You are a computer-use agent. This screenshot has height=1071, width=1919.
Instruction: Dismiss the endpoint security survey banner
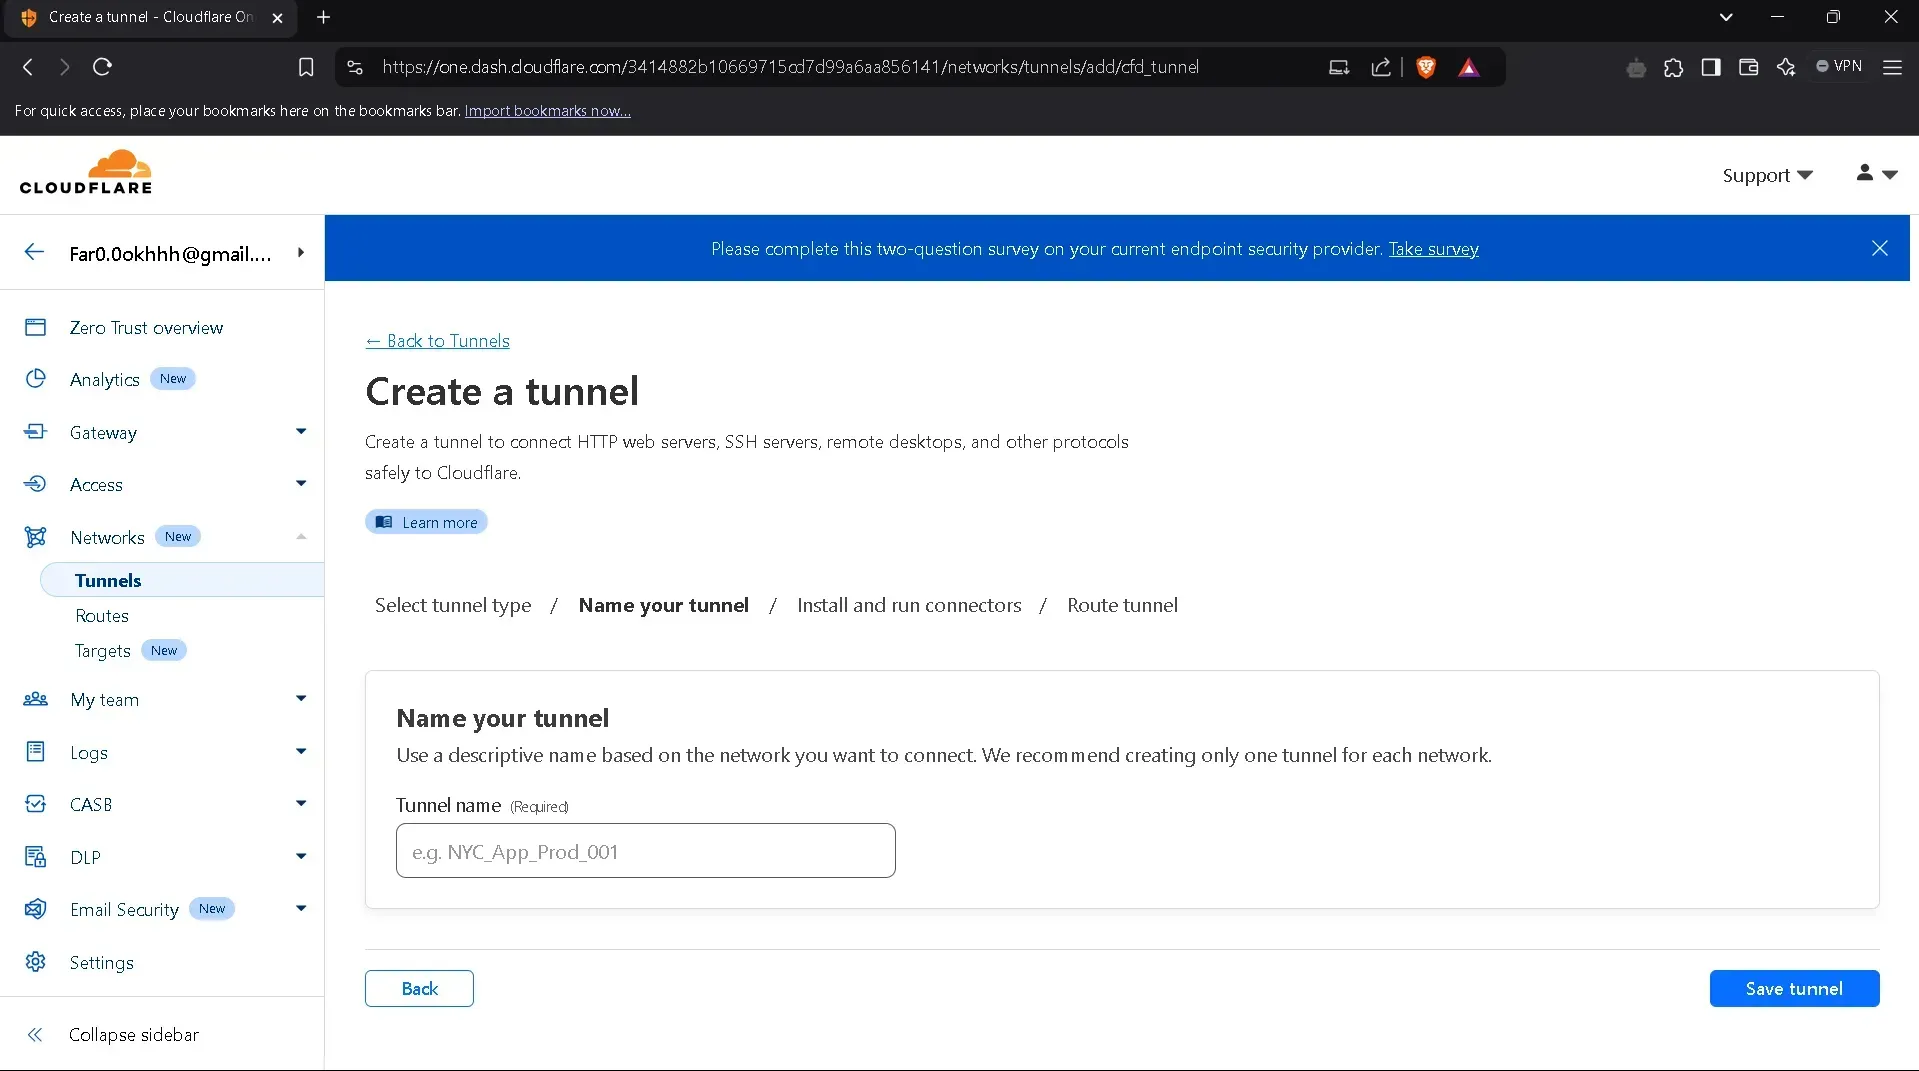(1879, 248)
